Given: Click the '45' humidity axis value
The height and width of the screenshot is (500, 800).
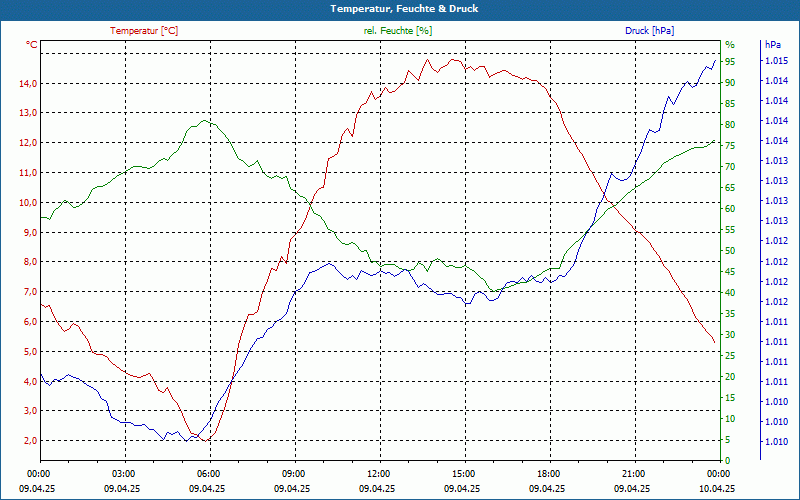Looking at the screenshot, I should [730, 271].
